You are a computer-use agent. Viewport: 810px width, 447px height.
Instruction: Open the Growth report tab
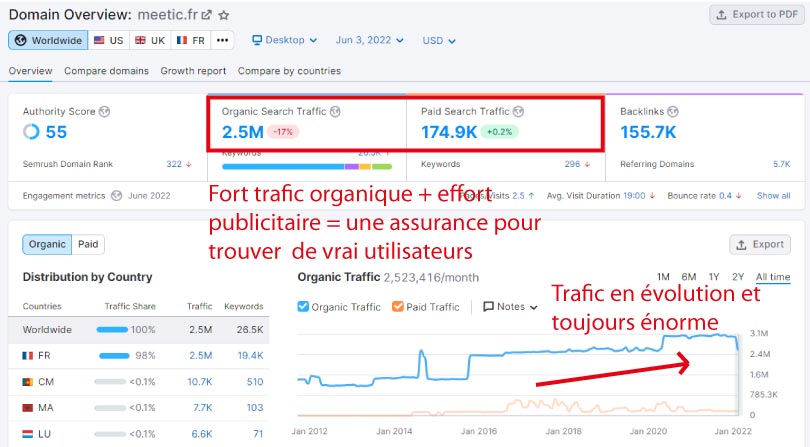click(x=193, y=71)
